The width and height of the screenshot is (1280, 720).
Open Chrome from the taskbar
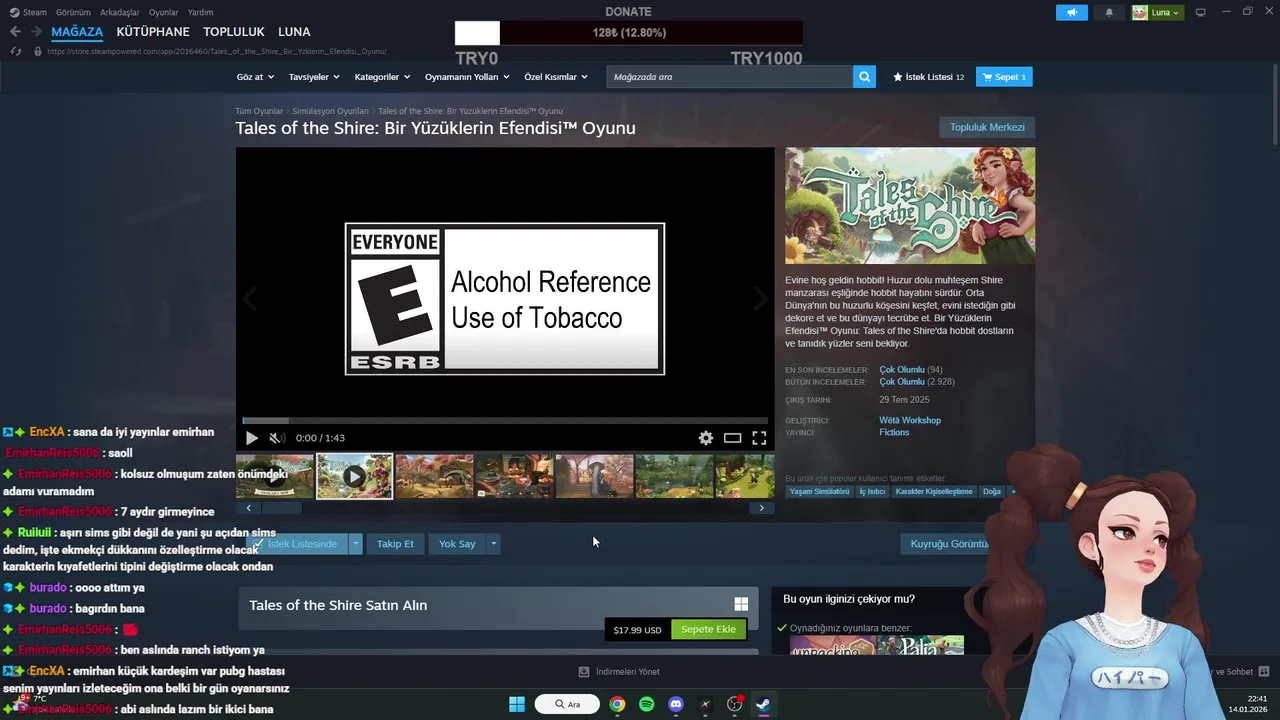(617, 704)
